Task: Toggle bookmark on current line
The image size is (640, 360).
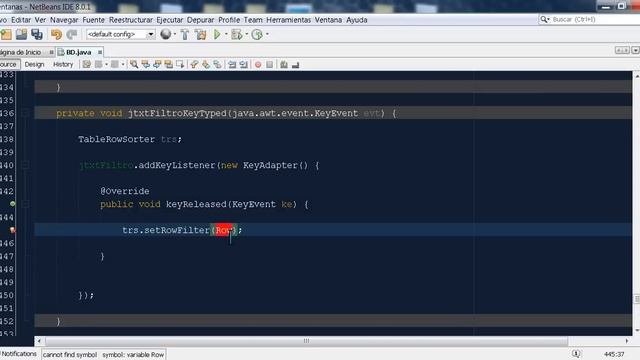Action: tap(217, 64)
